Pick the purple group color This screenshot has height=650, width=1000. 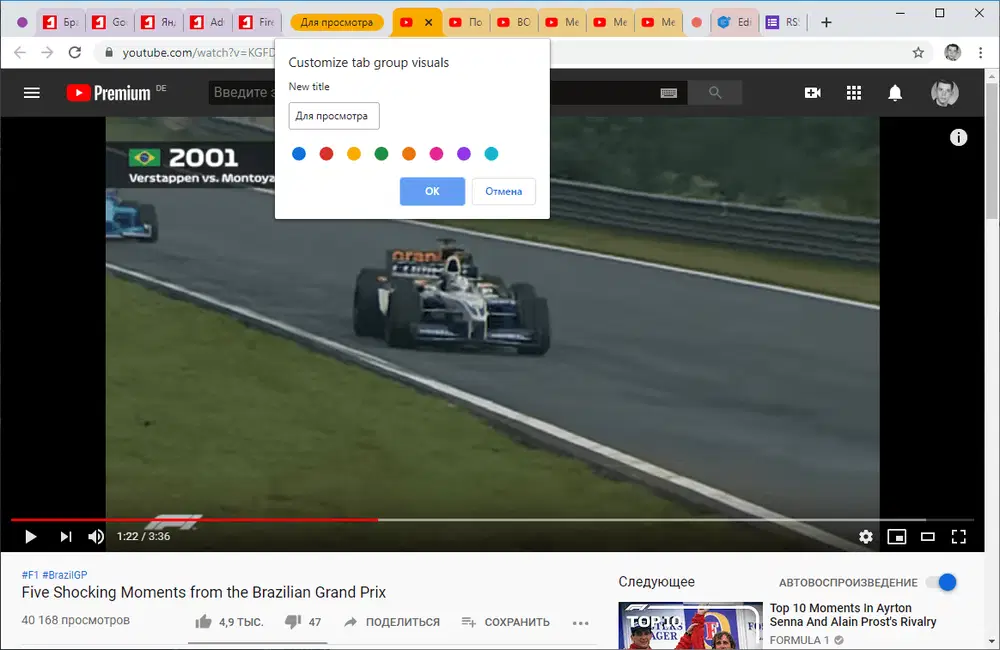point(464,154)
